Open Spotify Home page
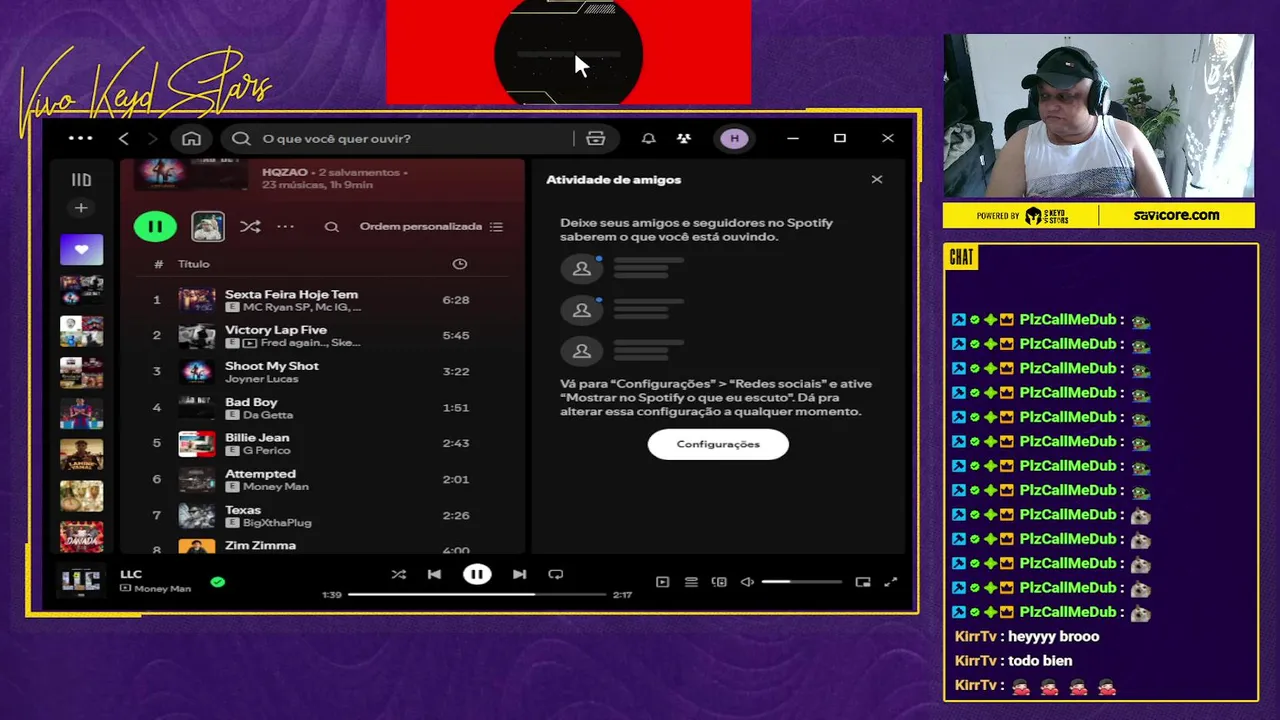This screenshot has height=720, width=1280. [191, 138]
